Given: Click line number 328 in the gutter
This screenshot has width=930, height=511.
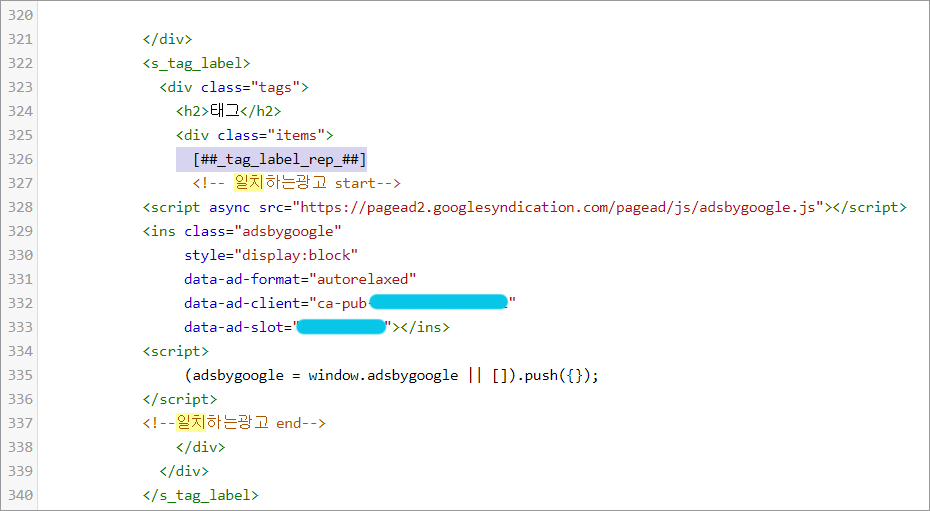Looking at the screenshot, I should [x=21, y=207].
